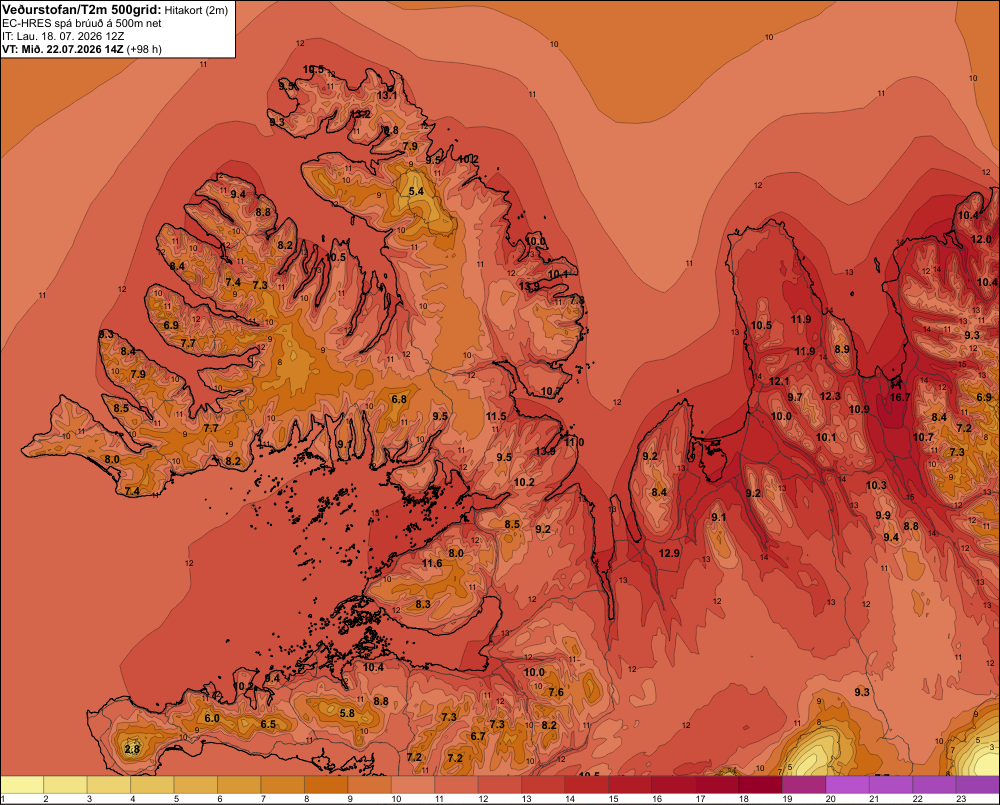
Task: Click the 8.3 temperature value on map
Action: [x=422, y=604]
